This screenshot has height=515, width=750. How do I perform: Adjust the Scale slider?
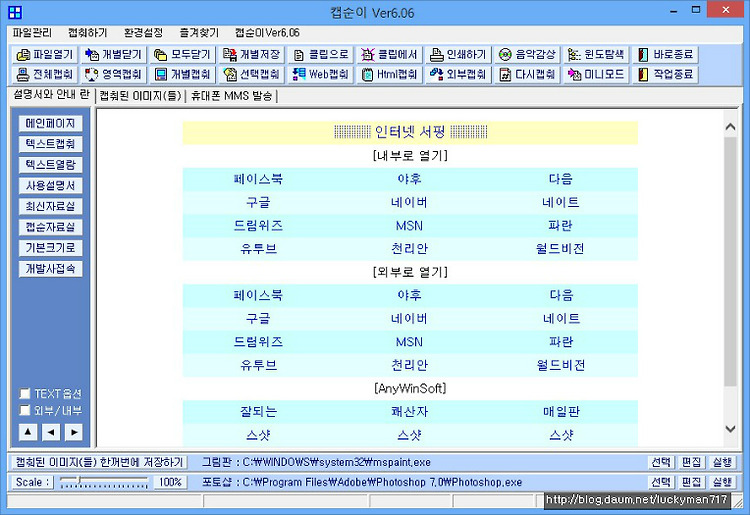104,482
